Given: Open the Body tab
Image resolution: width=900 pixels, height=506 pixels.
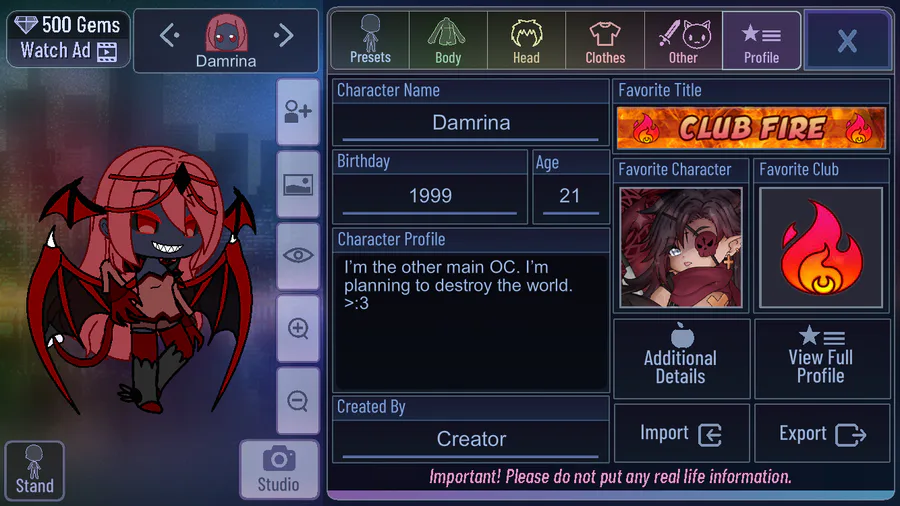Looking at the screenshot, I should click(448, 40).
